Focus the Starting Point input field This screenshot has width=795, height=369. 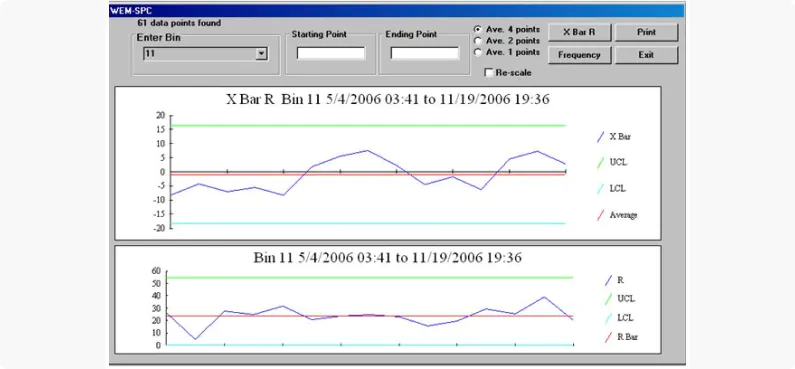pos(331,53)
